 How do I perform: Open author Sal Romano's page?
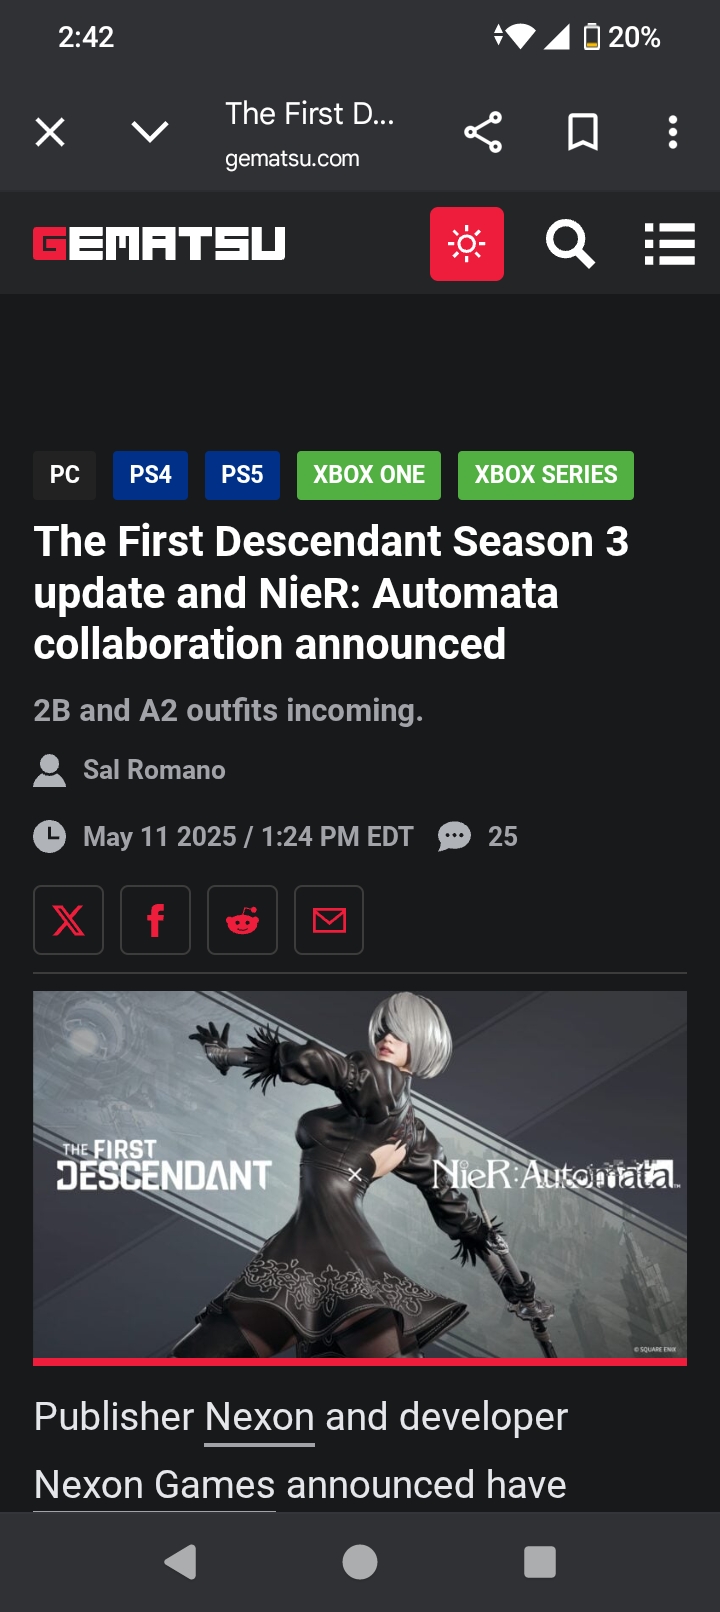tap(154, 770)
